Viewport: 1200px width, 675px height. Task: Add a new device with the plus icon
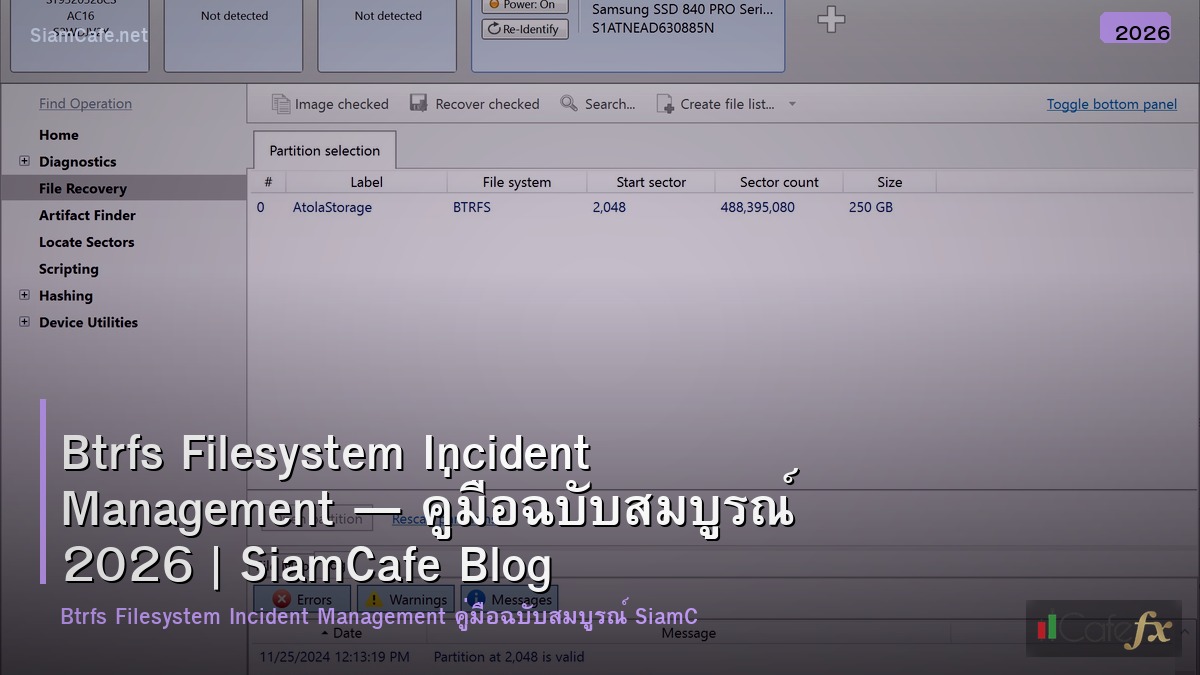[831, 19]
